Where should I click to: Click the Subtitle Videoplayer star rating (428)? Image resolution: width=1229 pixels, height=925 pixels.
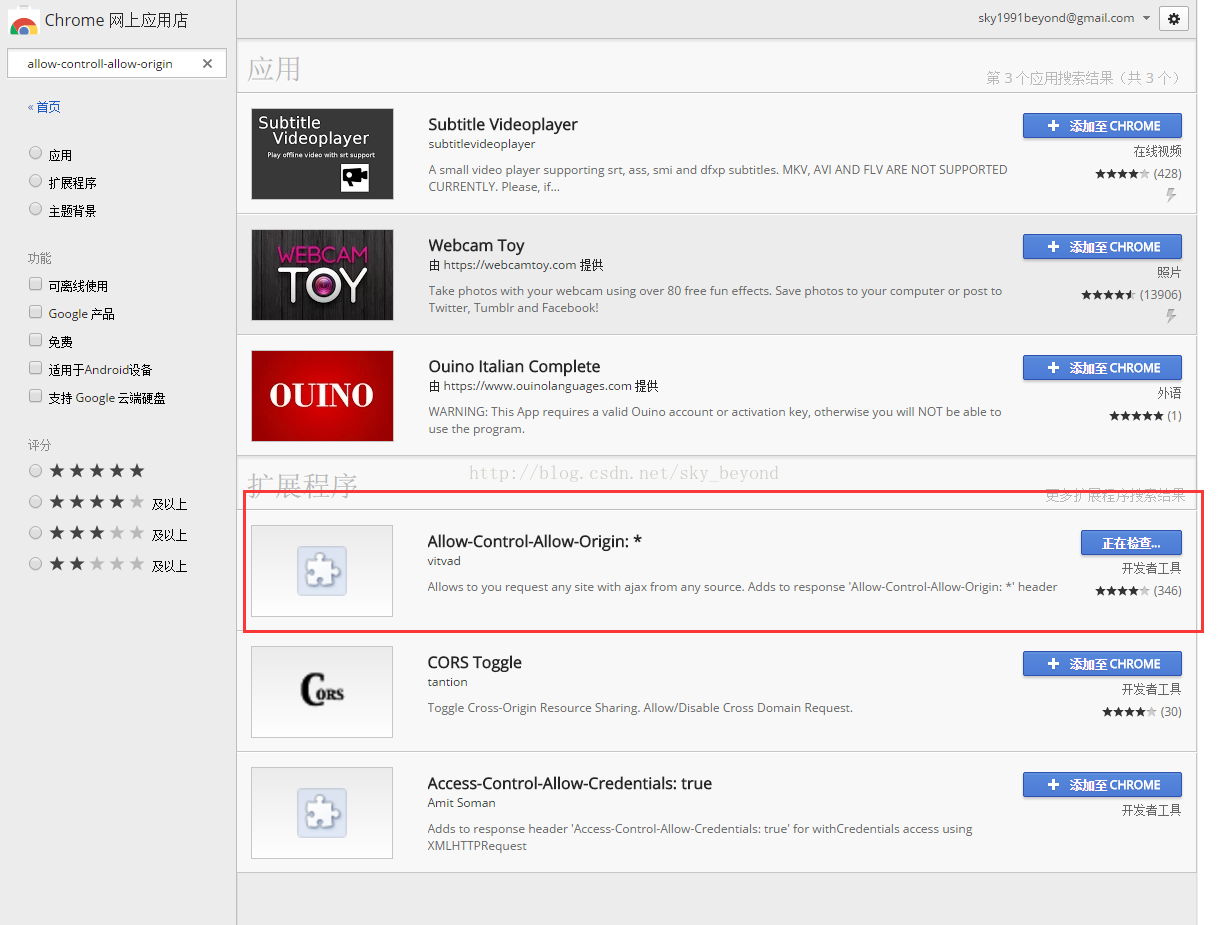click(x=1138, y=174)
